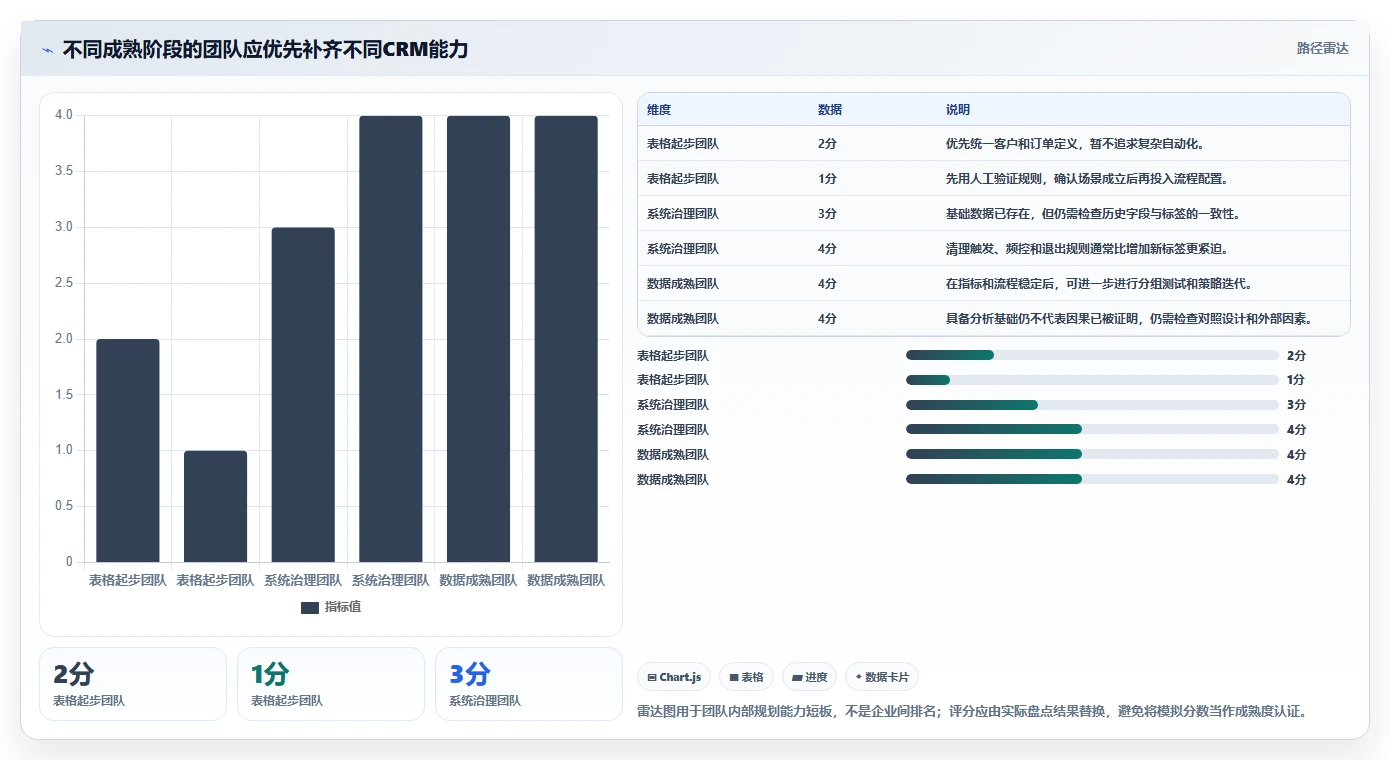The height and width of the screenshot is (760, 1390).
Task: Click the 系统治理团队 progress bar showing 3分
Action: [1092, 405]
